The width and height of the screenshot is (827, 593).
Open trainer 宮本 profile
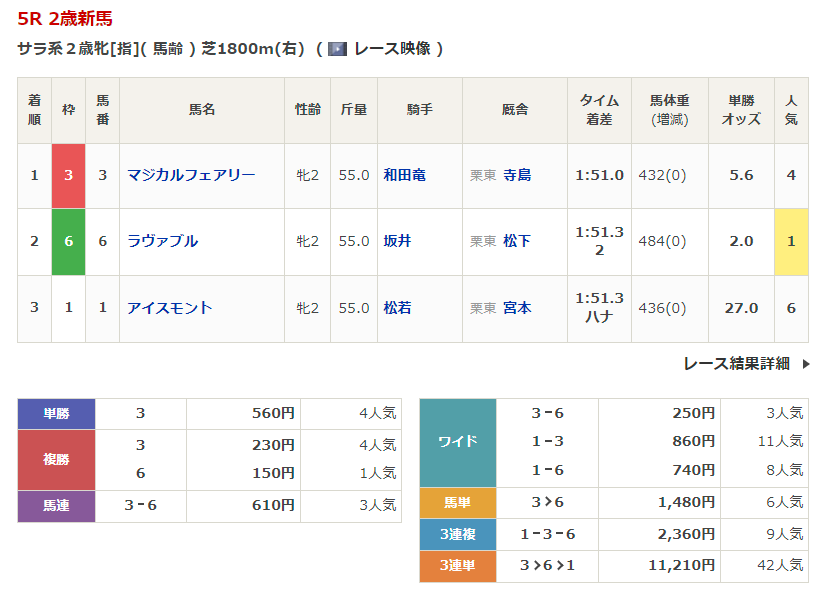[517, 308]
